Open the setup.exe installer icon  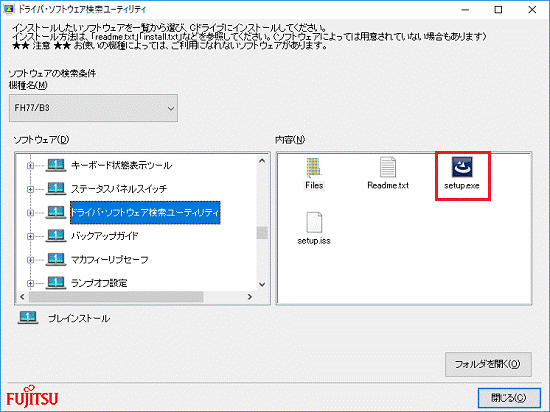click(x=462, y=167)
